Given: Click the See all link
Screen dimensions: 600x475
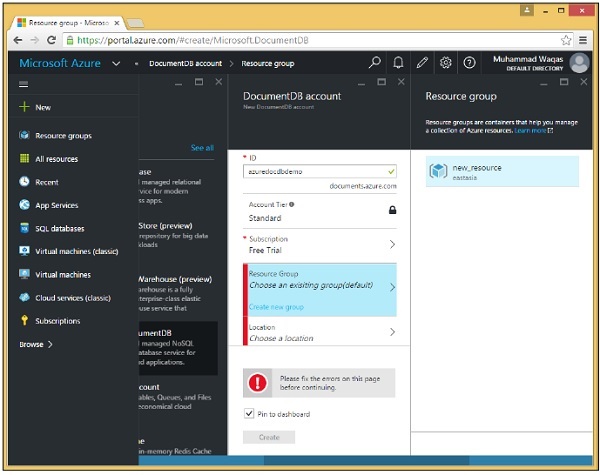Looking at the screenshot, I should [202, 148].
